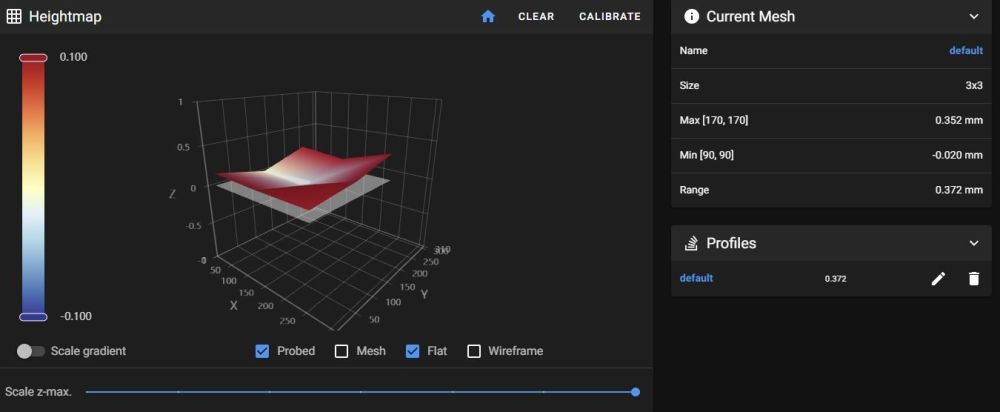This screenshot has height=412, width=1000.
Task: Uncheck the Probed checkbox
Action: (x=262, y=351)
